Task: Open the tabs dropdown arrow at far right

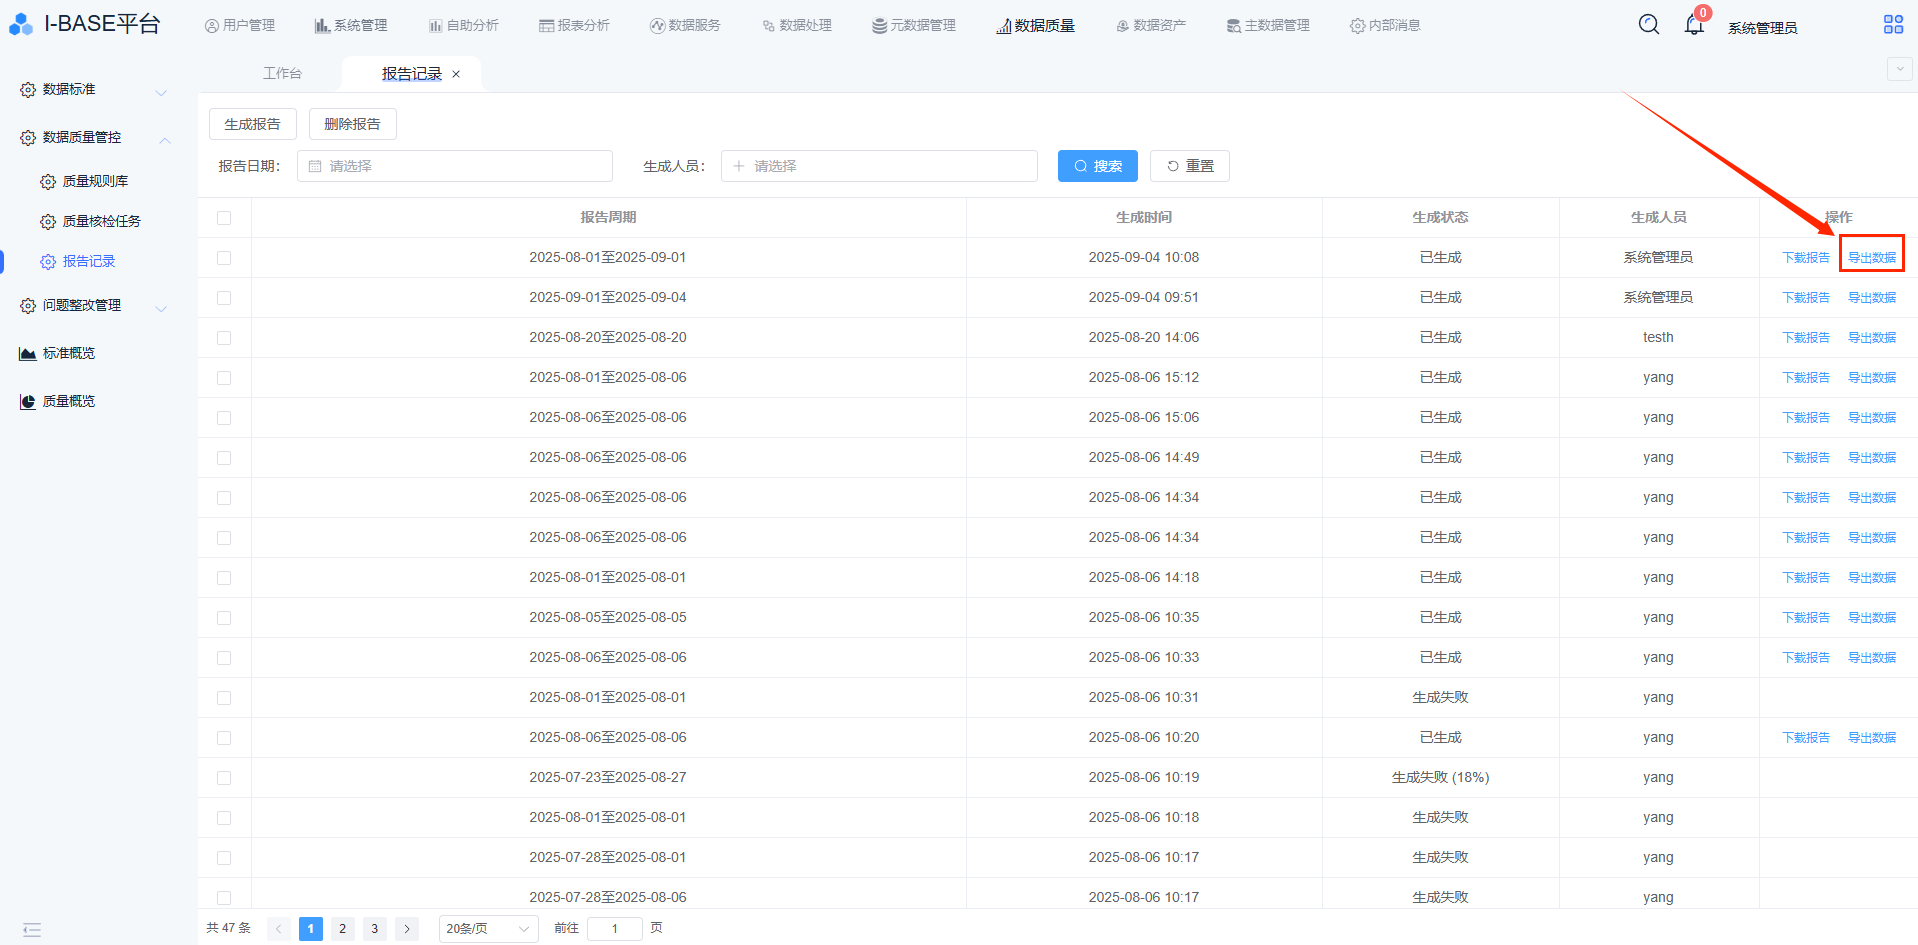Action: [x=1899, y=69]
